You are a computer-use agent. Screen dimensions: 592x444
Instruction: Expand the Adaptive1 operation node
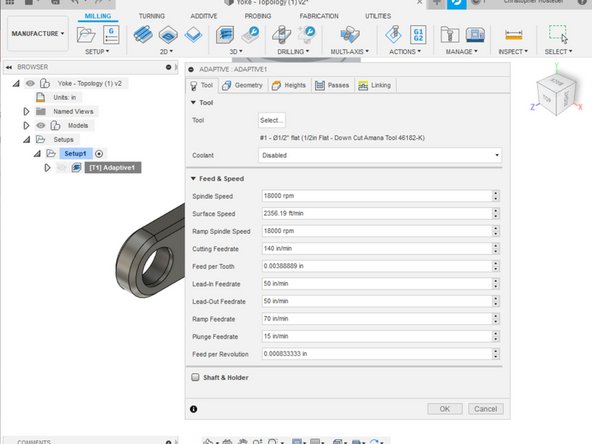coord(47,168)
